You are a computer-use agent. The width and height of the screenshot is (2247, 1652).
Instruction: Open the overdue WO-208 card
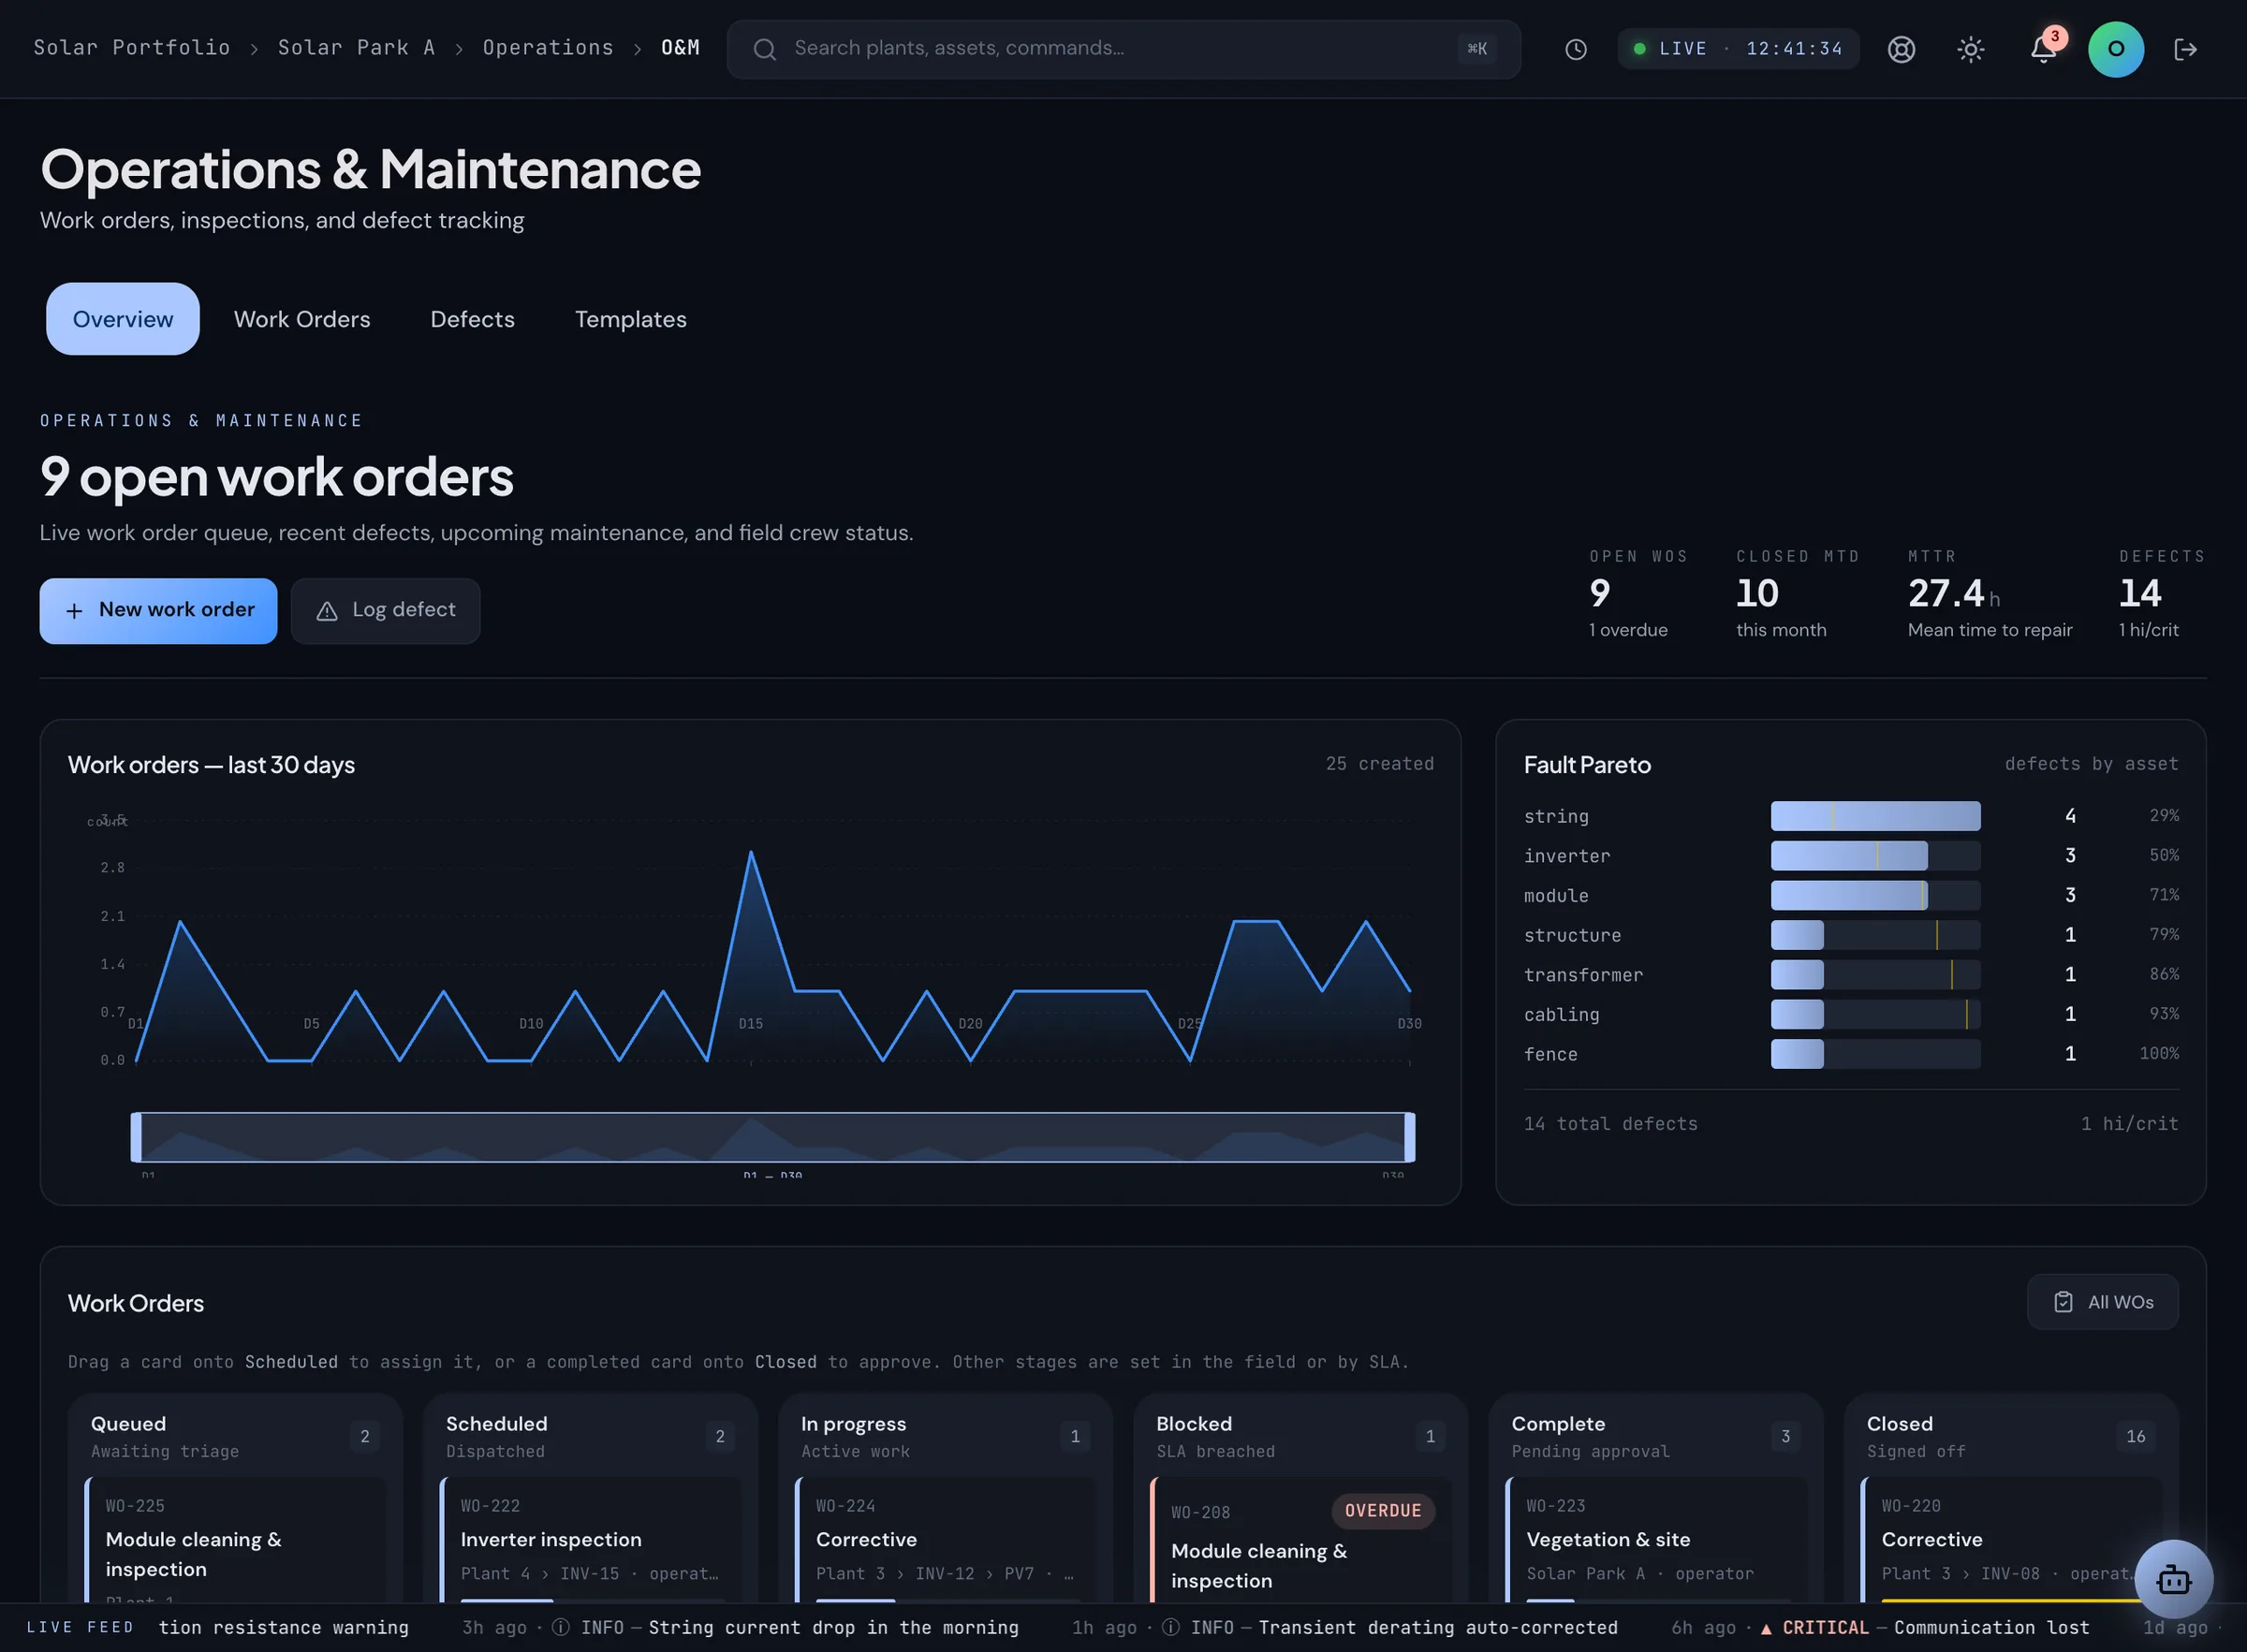(x=1300, y=1542)
